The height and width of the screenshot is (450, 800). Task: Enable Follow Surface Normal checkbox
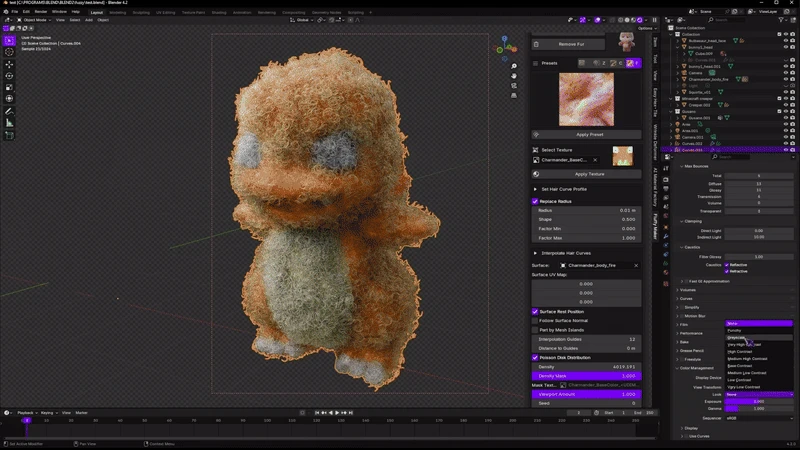click(535, 321)
